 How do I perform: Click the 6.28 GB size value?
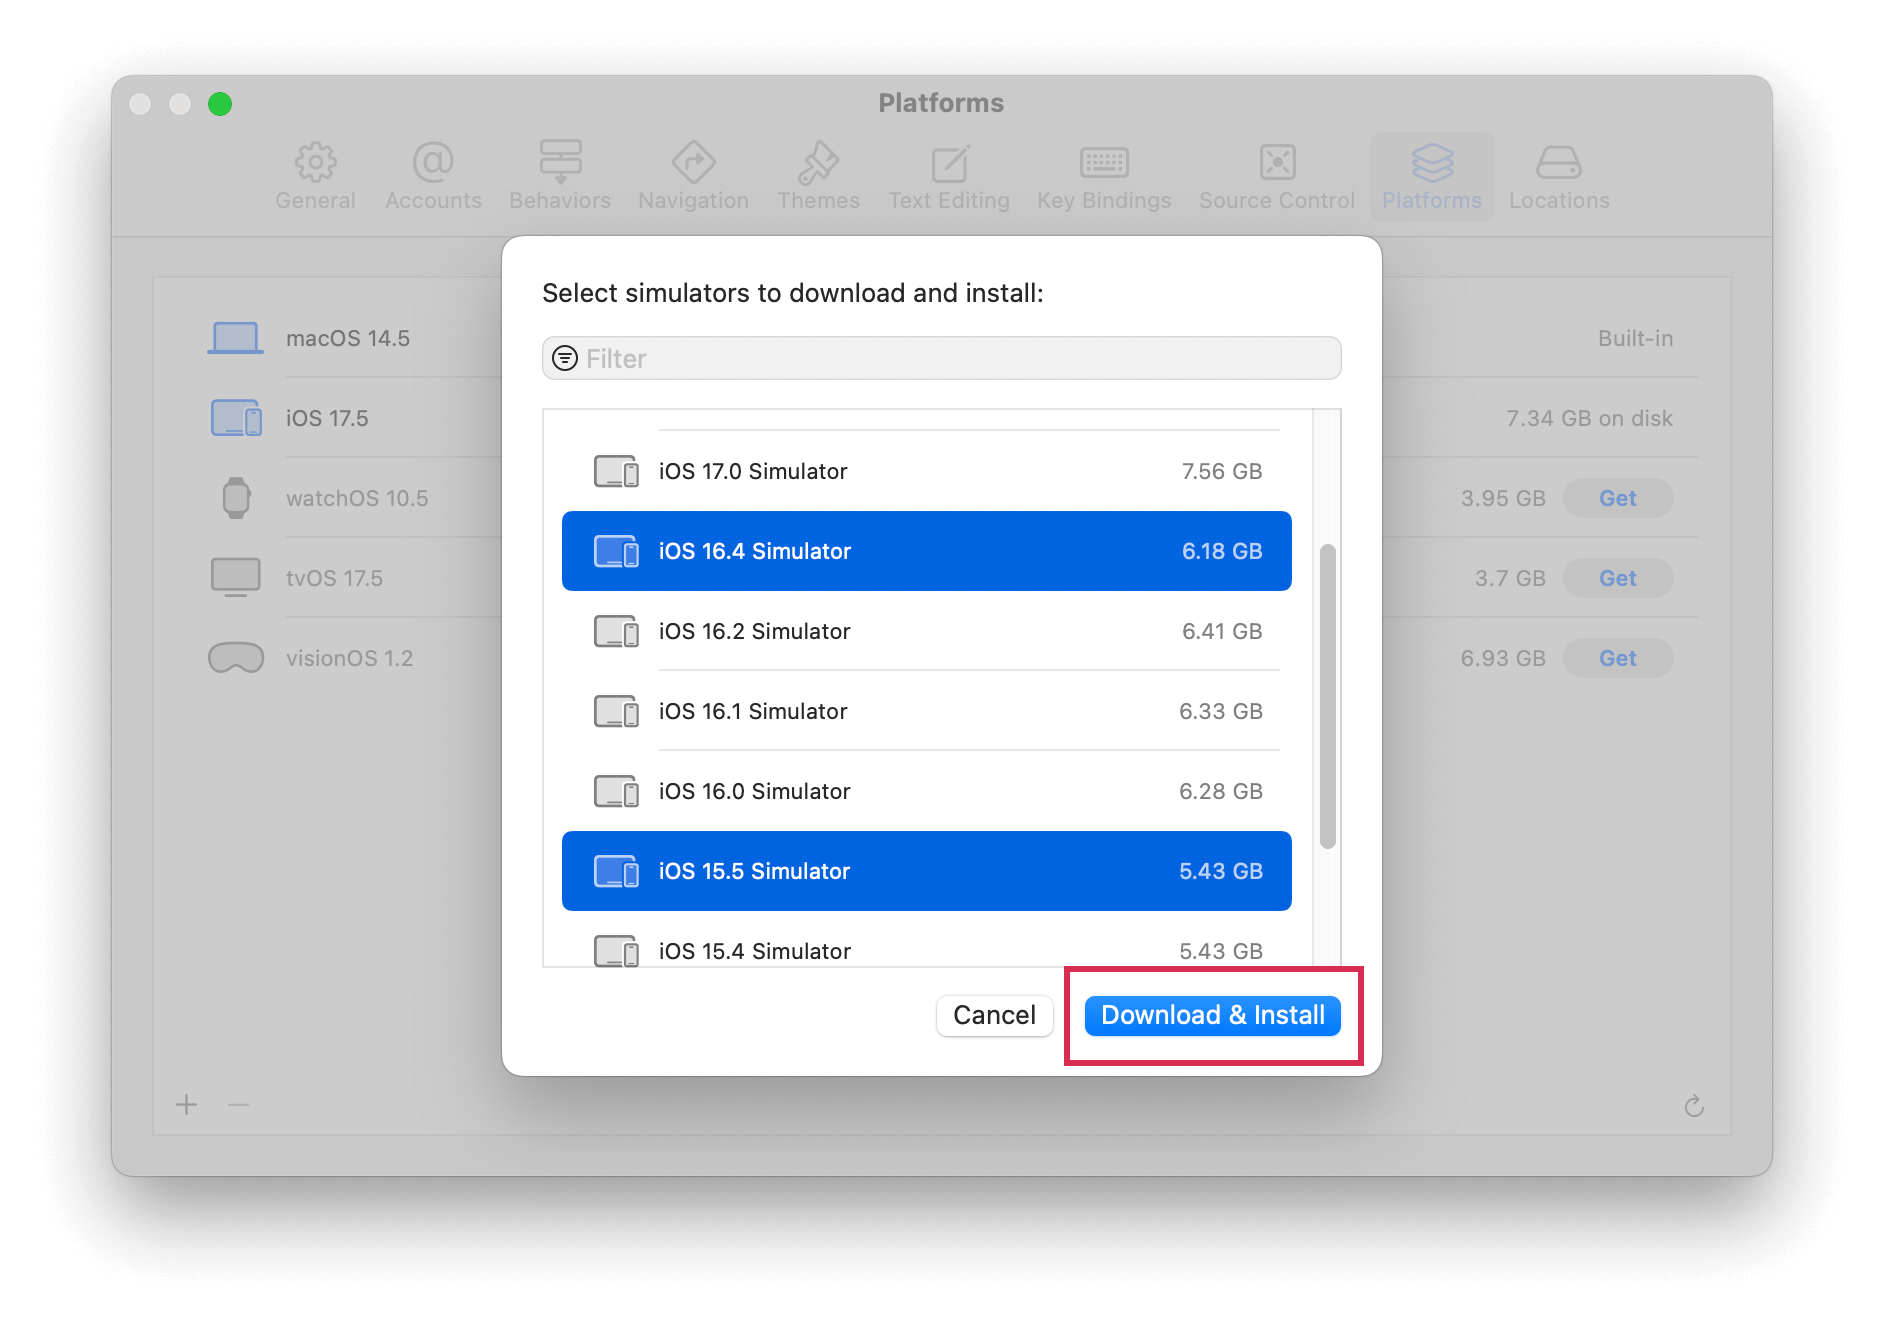(x=1220, y=791)
